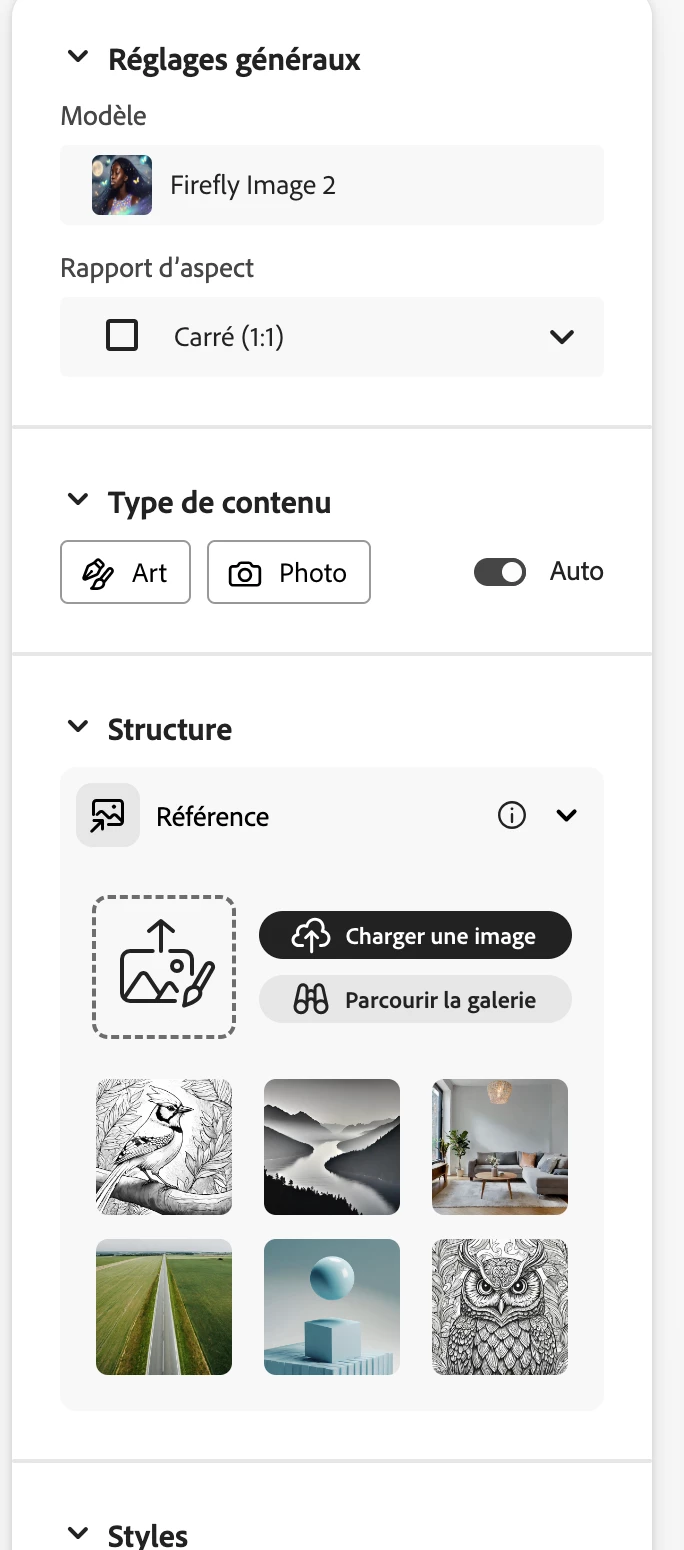Choose the living room interior reference
The width and height of the screenshot is (684, 1550).
[x=500, y=1147]
